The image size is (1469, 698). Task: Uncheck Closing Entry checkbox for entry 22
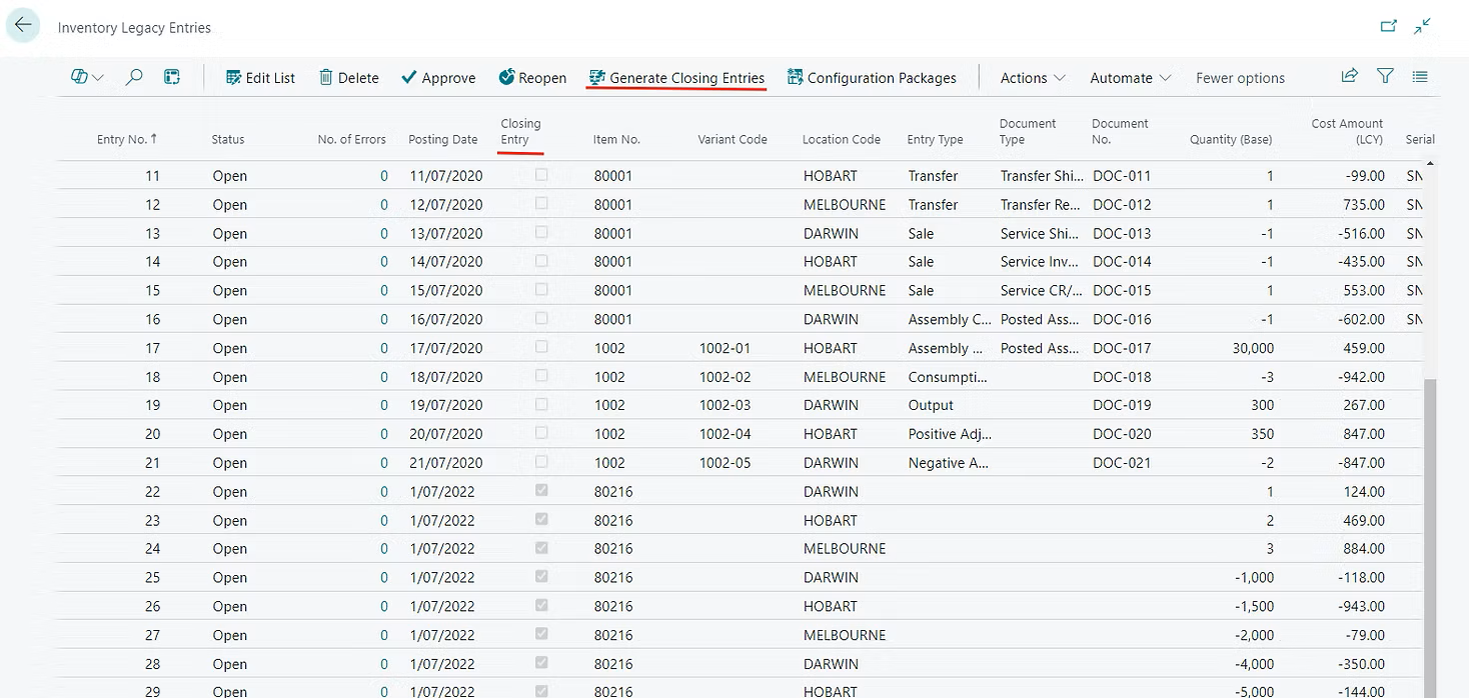pyautogui.click(x=542, y=491)
